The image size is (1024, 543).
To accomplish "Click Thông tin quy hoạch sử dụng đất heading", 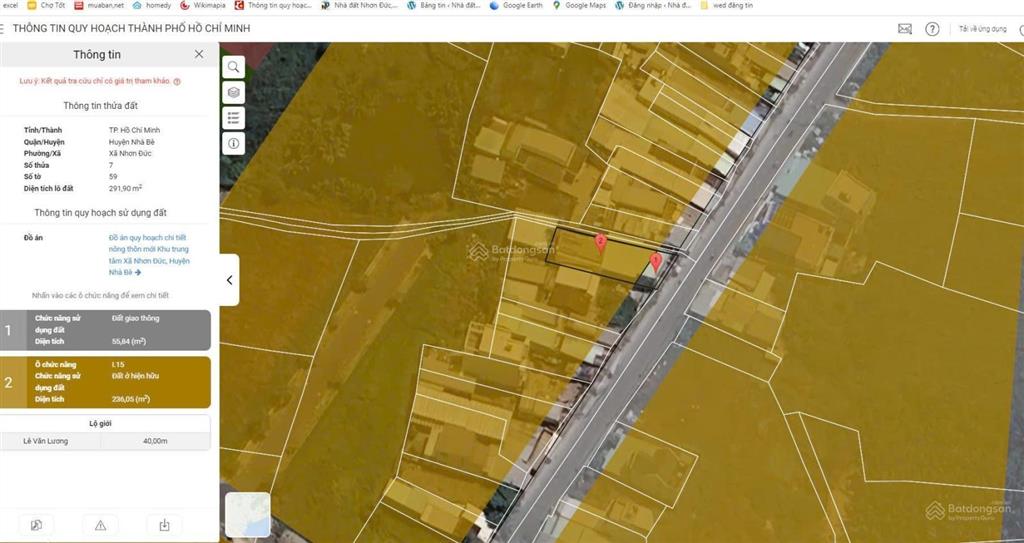I will click(101, 212).
